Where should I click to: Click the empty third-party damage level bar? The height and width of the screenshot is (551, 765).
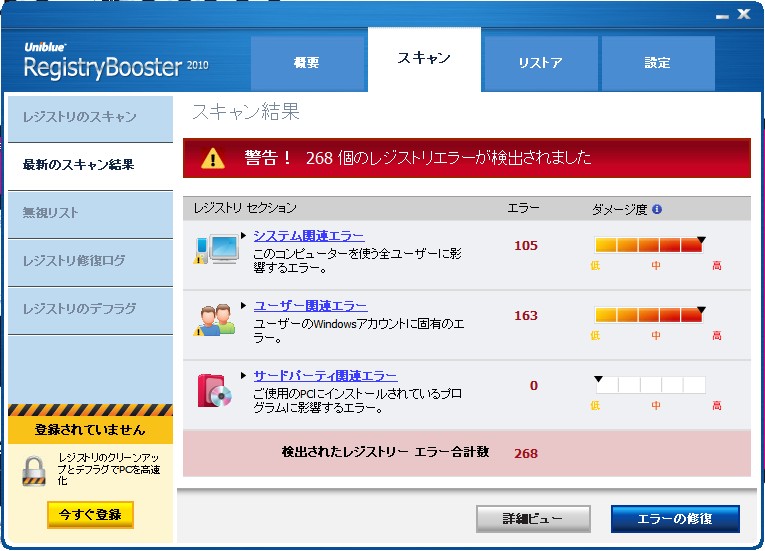(650, 385)
